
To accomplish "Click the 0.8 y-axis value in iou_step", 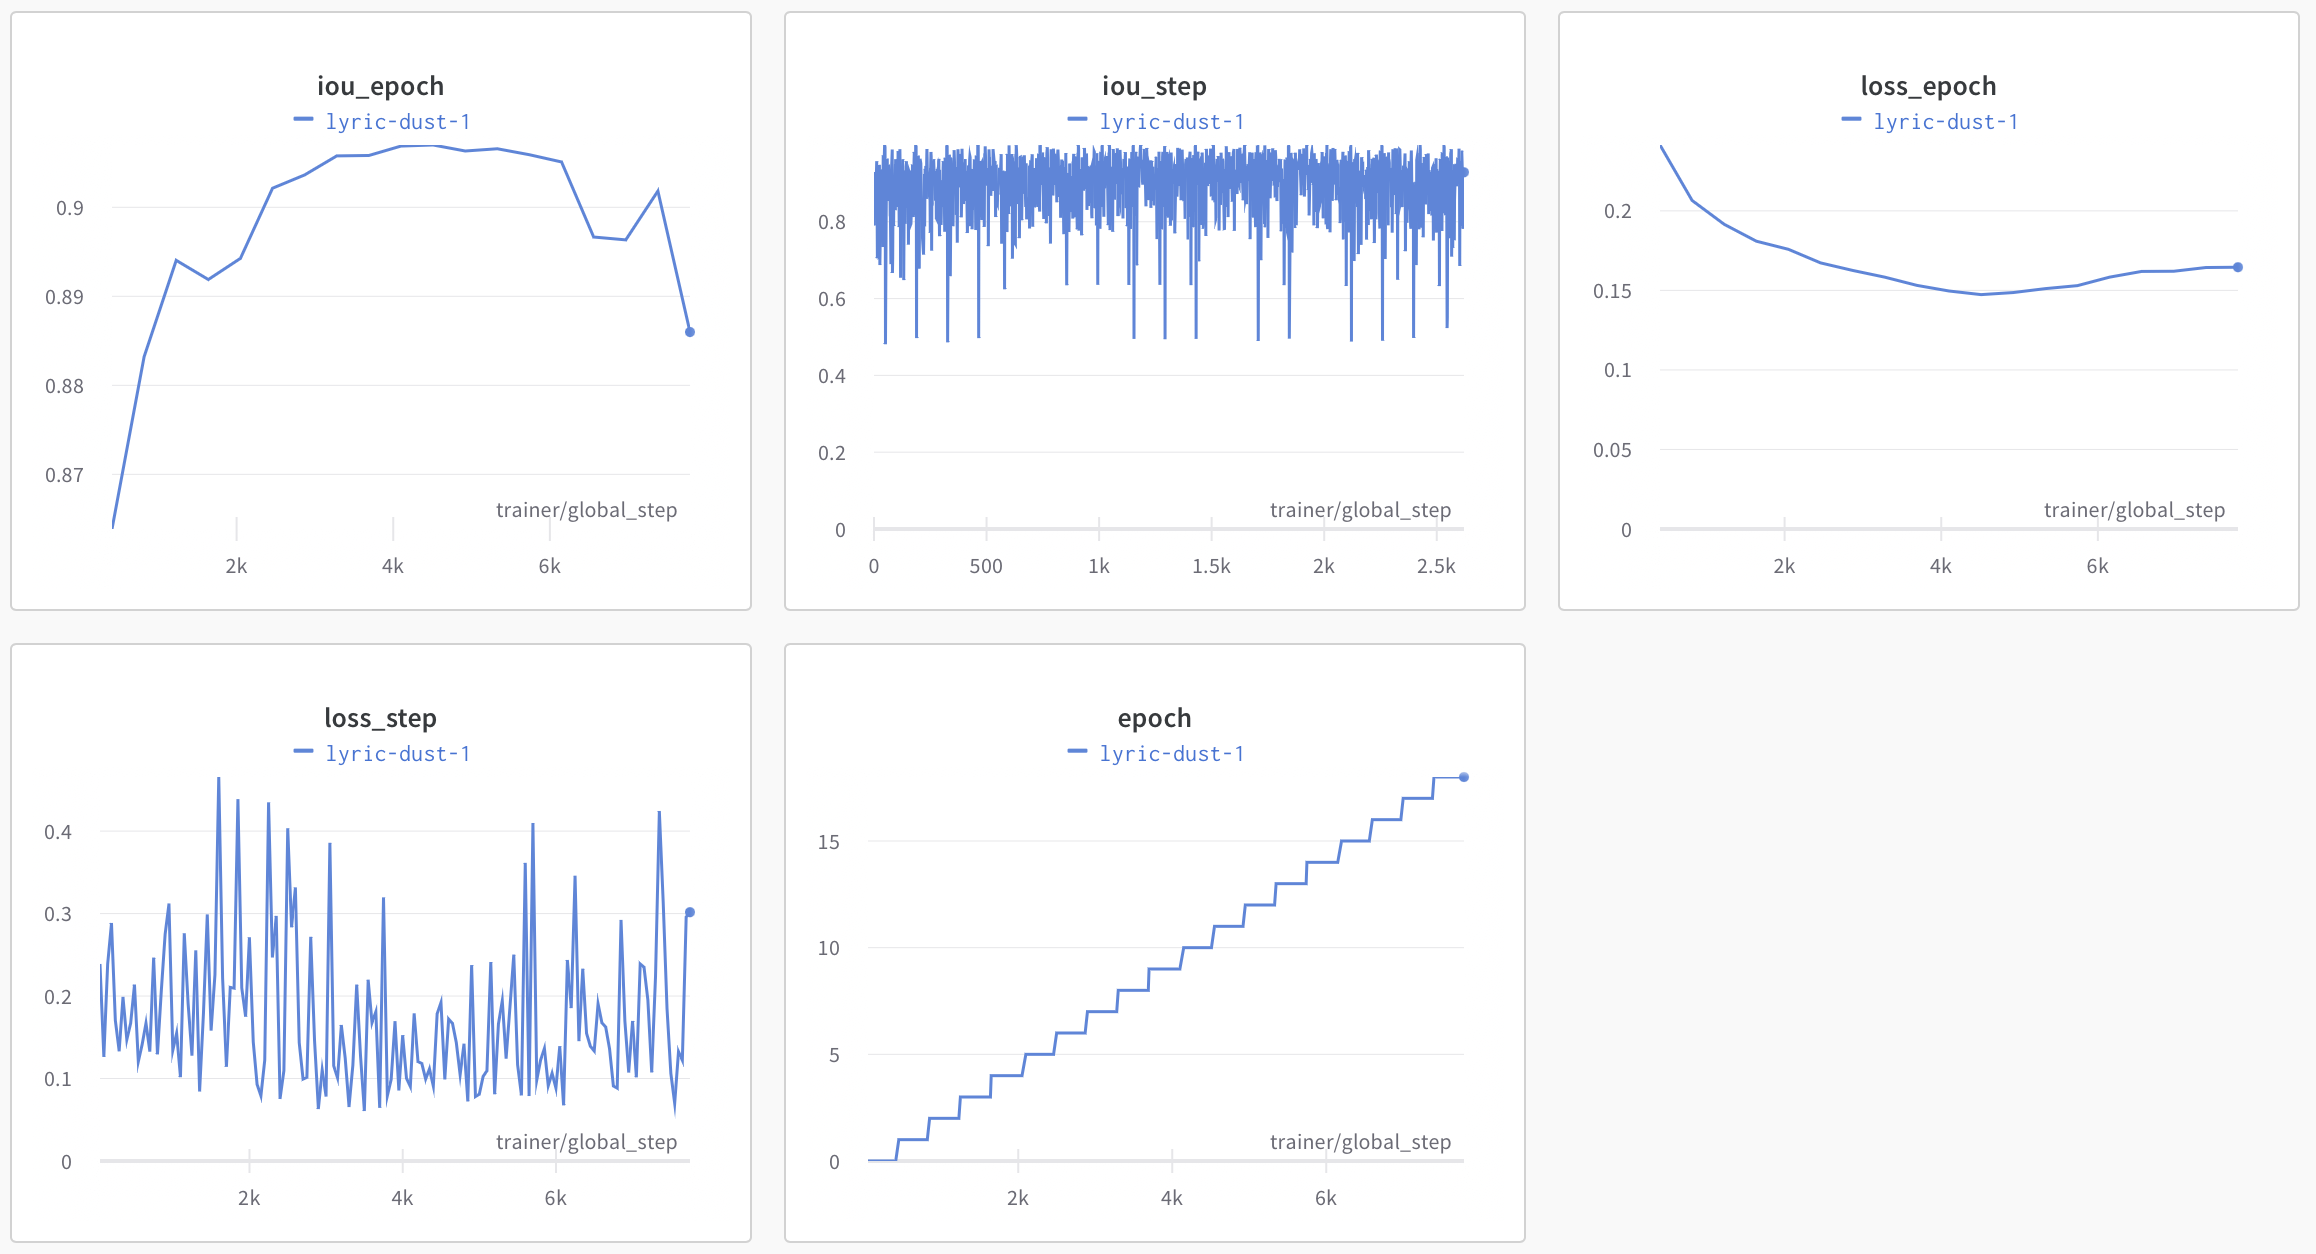I will pyautogui.click(x=832, y=222).
